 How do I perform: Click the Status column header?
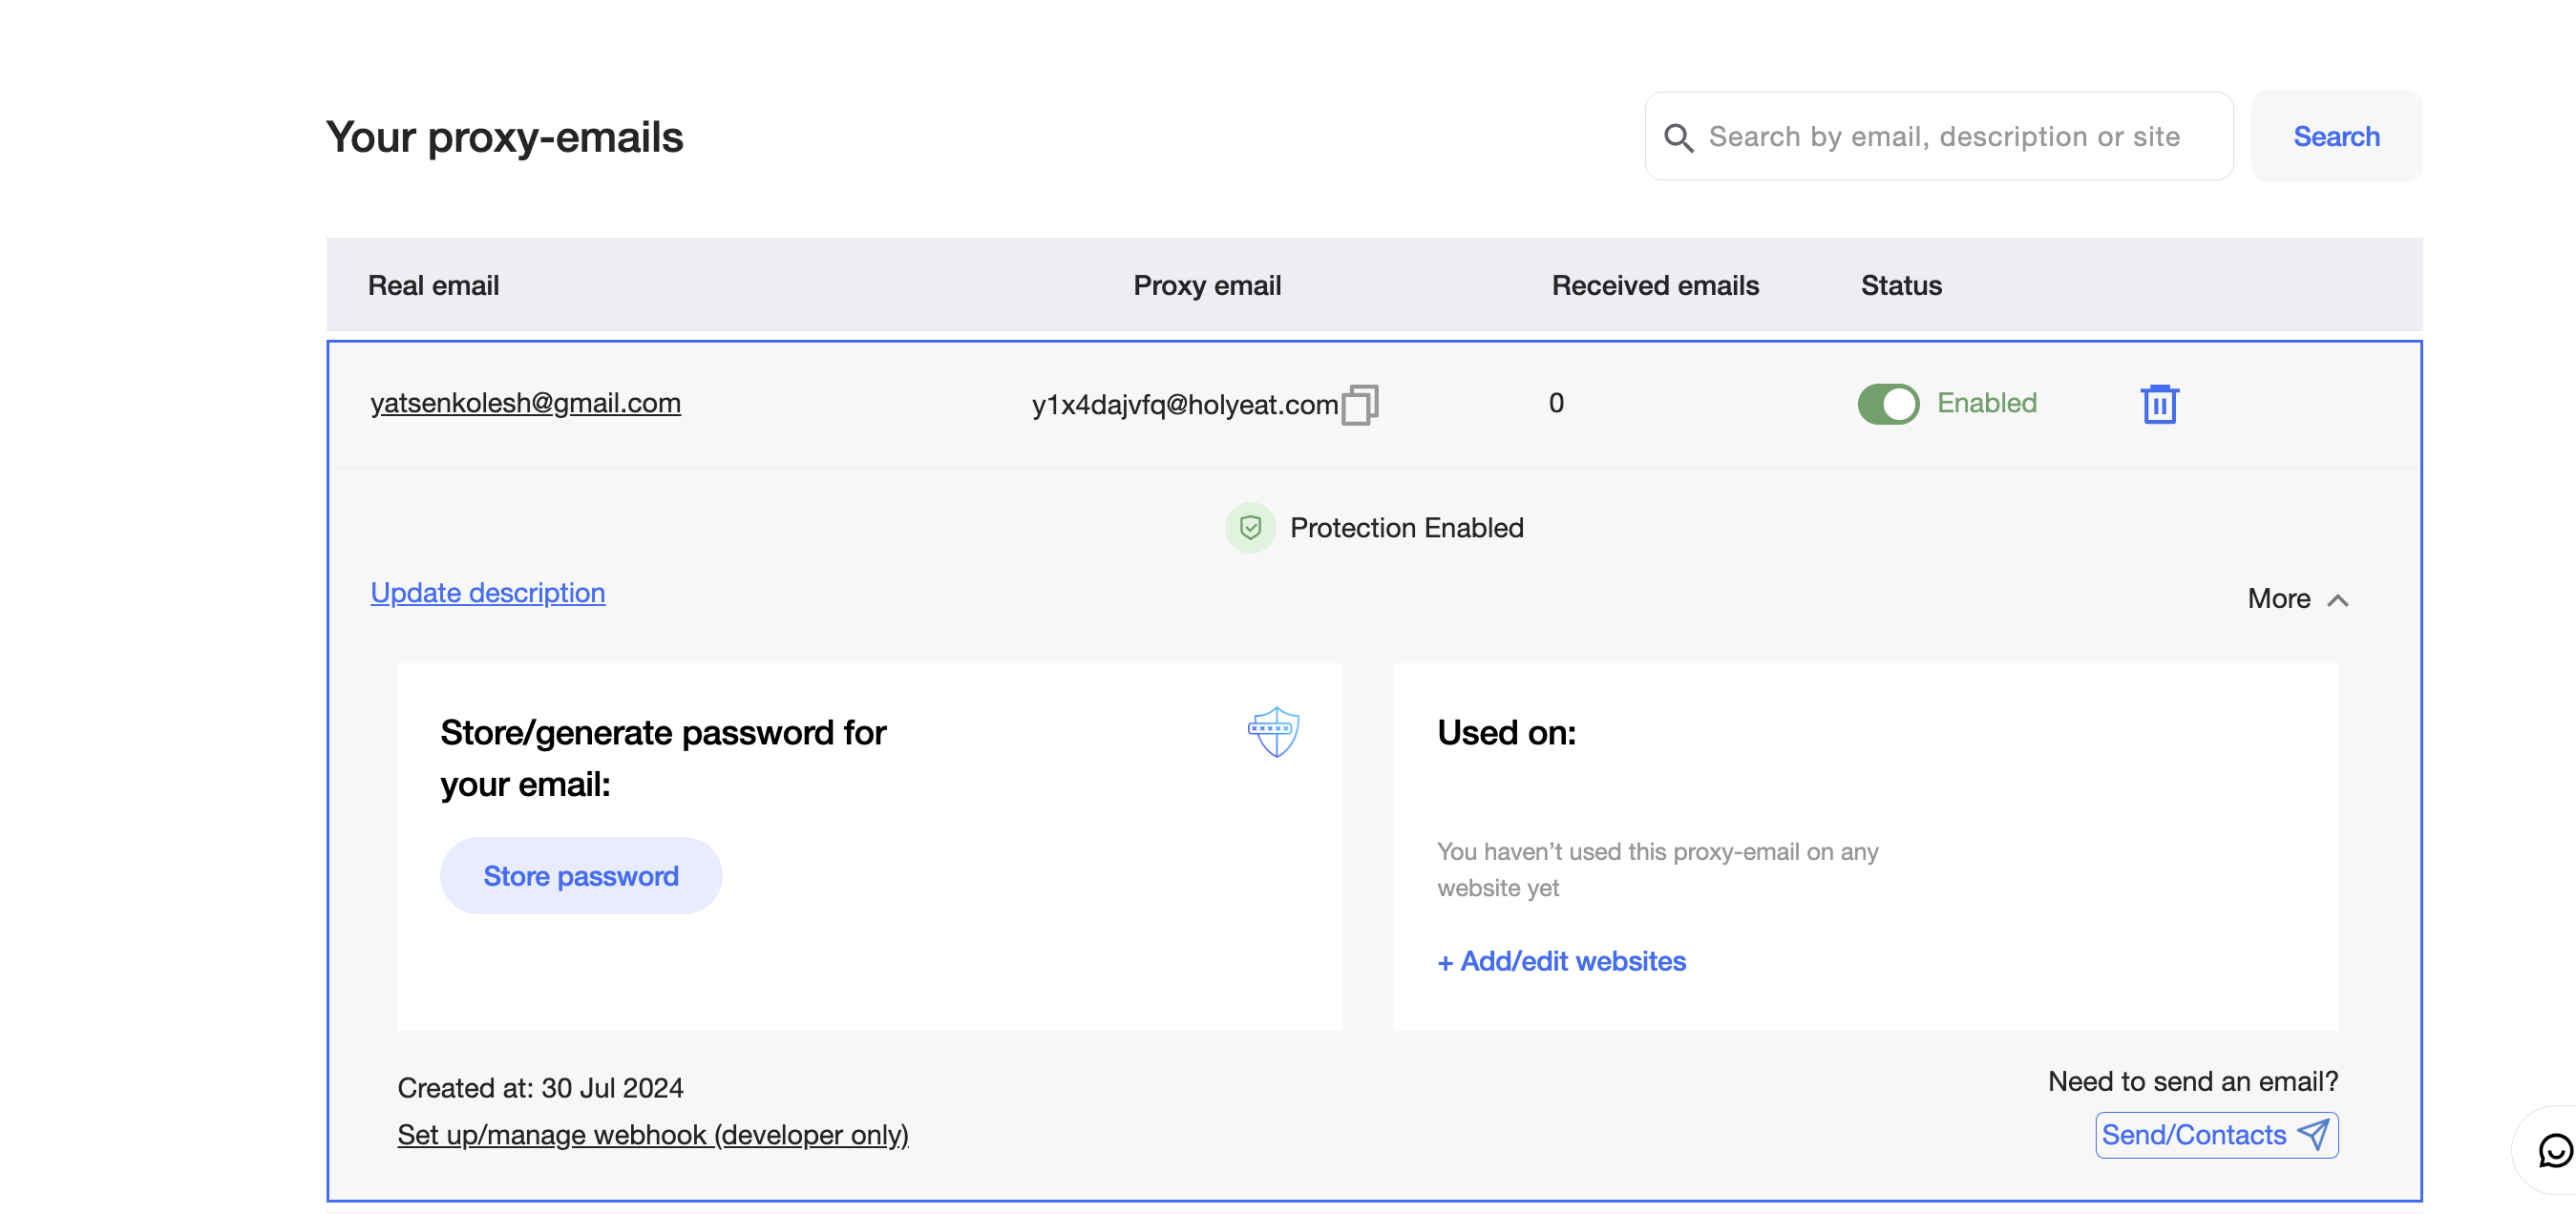pos(1899,285)
